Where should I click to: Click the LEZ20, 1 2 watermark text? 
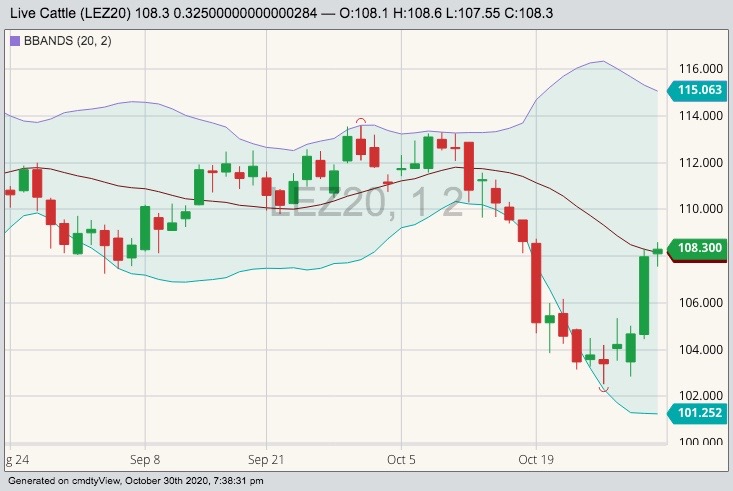367,202
